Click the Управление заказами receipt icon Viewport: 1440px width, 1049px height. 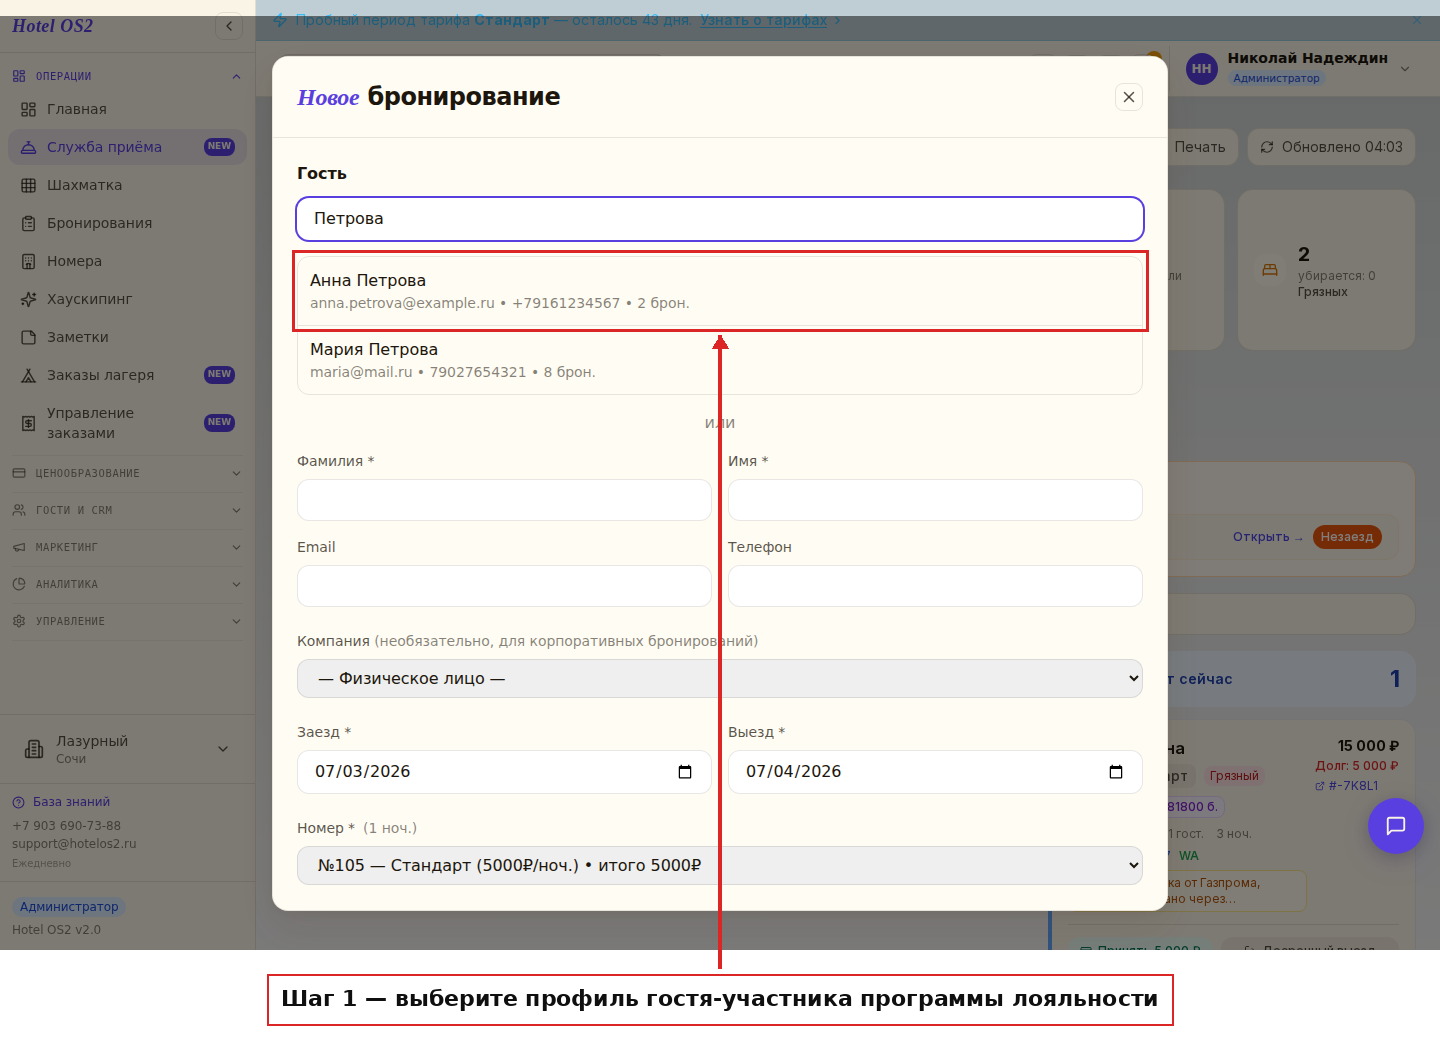28,423
